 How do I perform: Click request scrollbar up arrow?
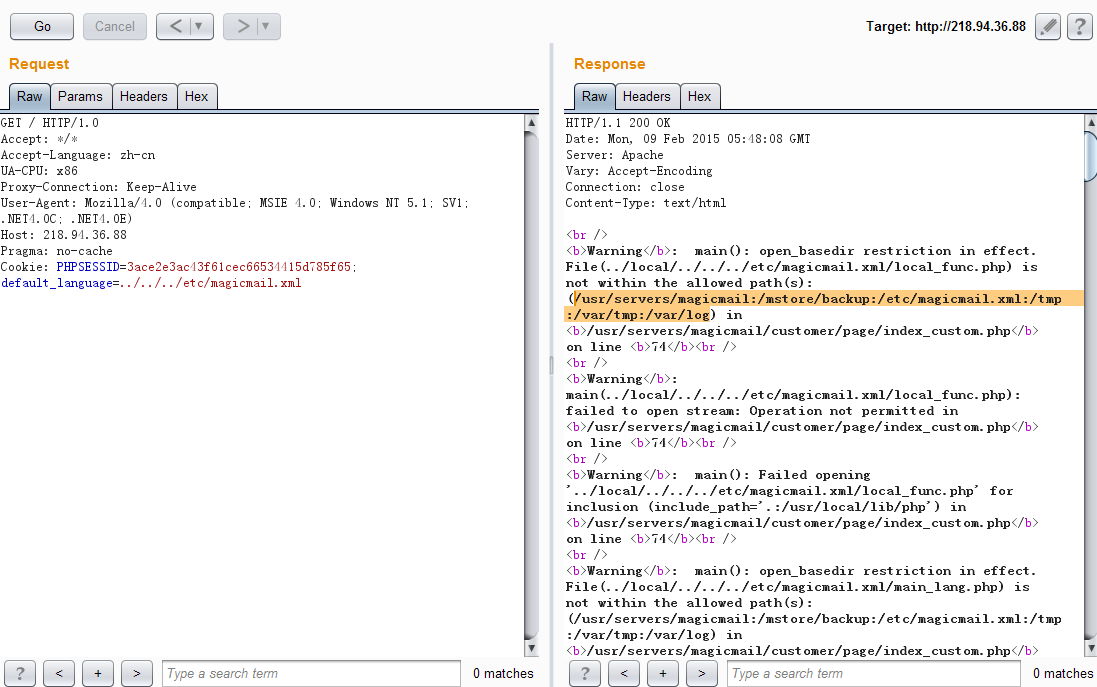532,122
